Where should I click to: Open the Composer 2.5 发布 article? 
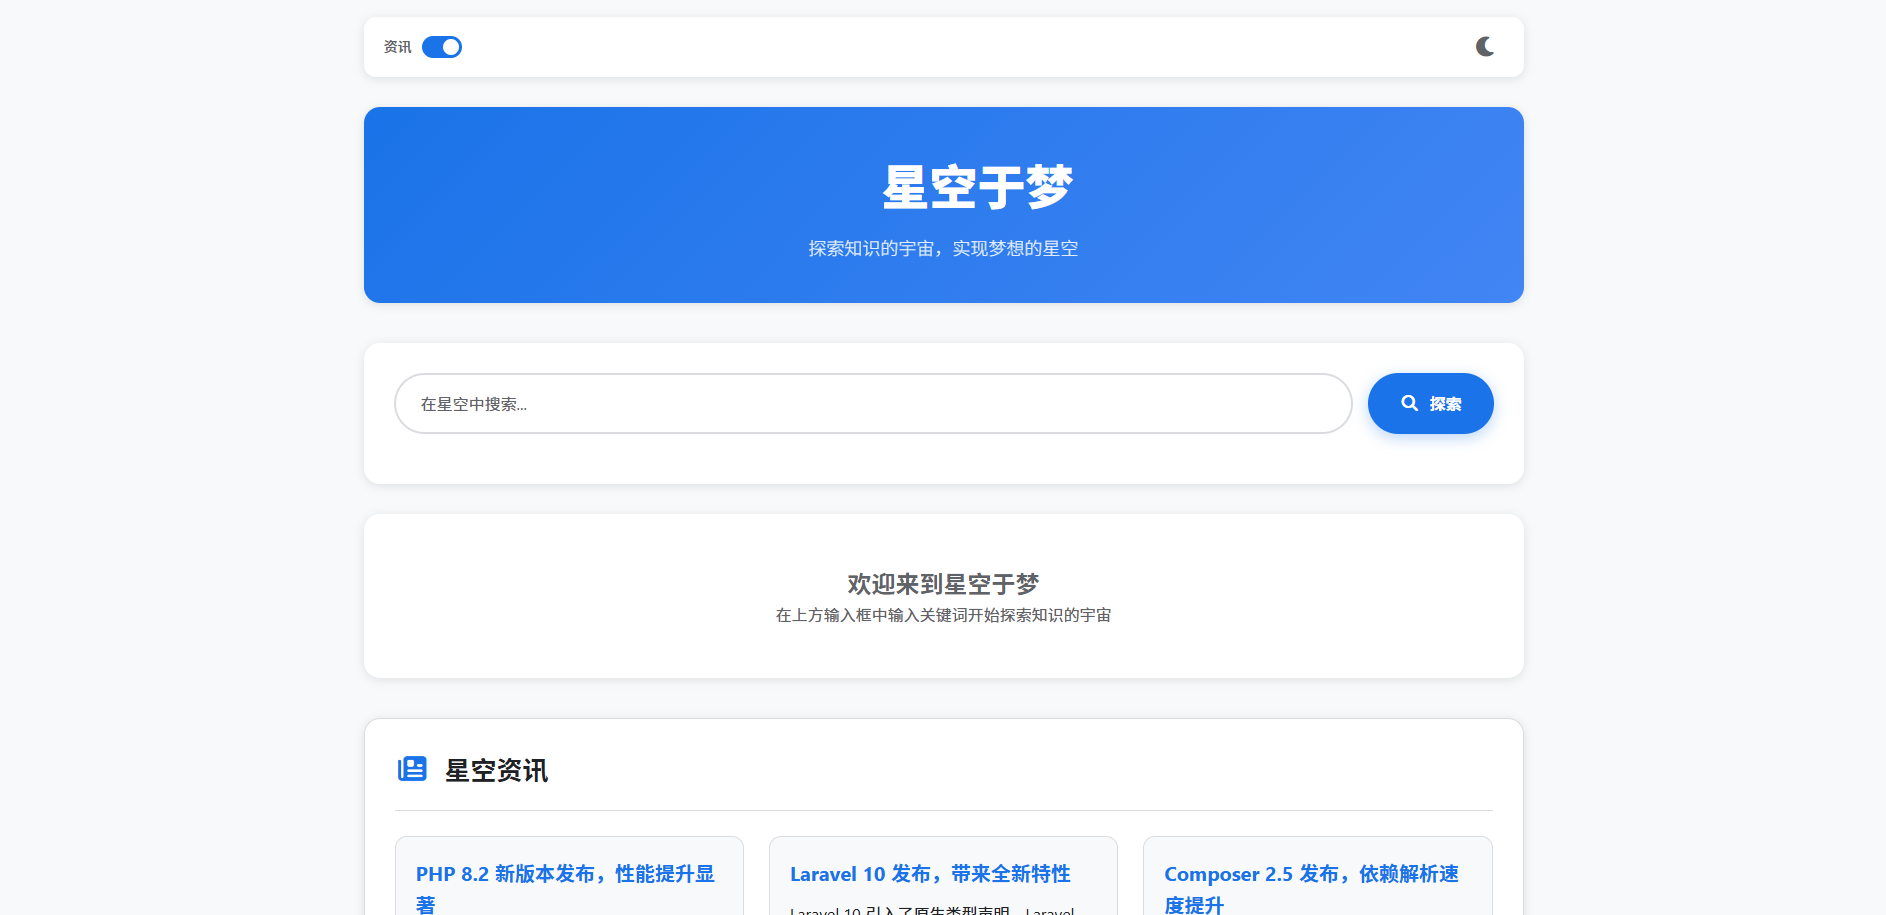coord(1310,874)
